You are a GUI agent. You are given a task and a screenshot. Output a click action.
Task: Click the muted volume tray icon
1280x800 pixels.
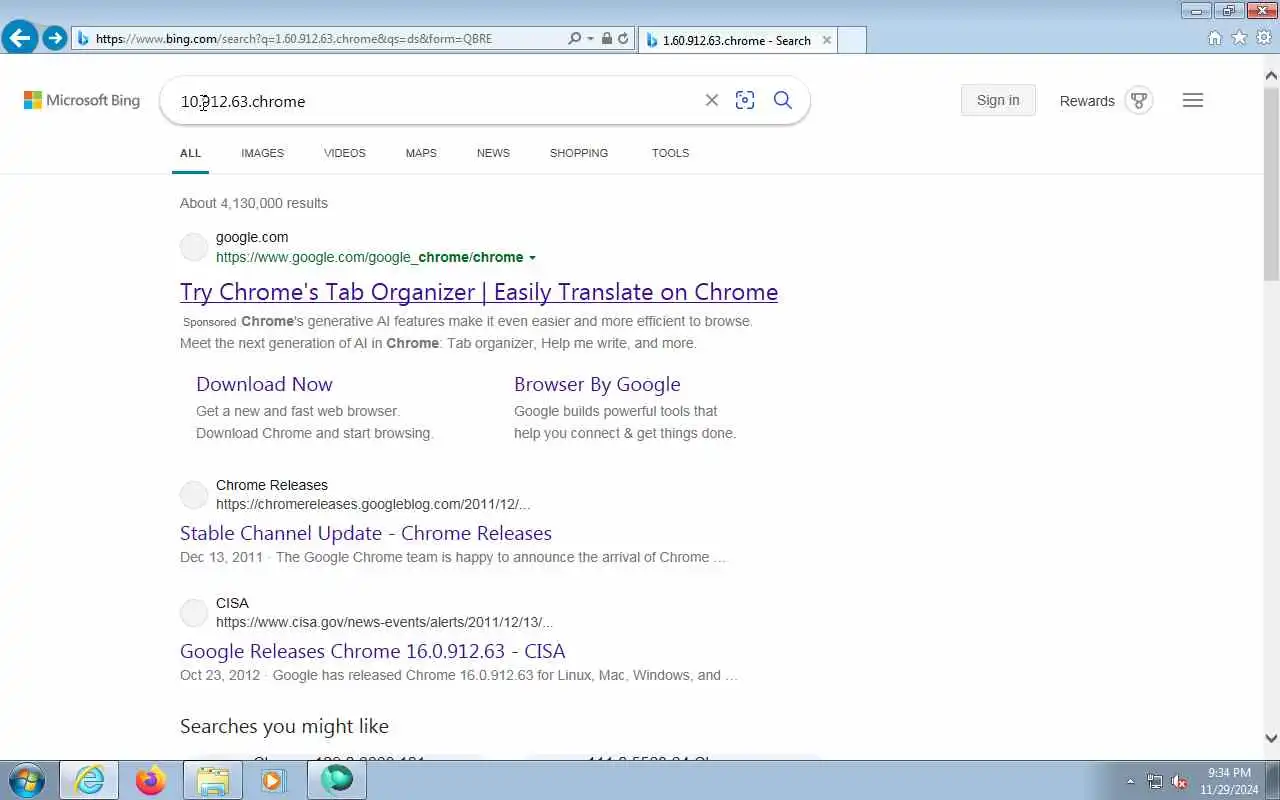tap(1179, 782)
